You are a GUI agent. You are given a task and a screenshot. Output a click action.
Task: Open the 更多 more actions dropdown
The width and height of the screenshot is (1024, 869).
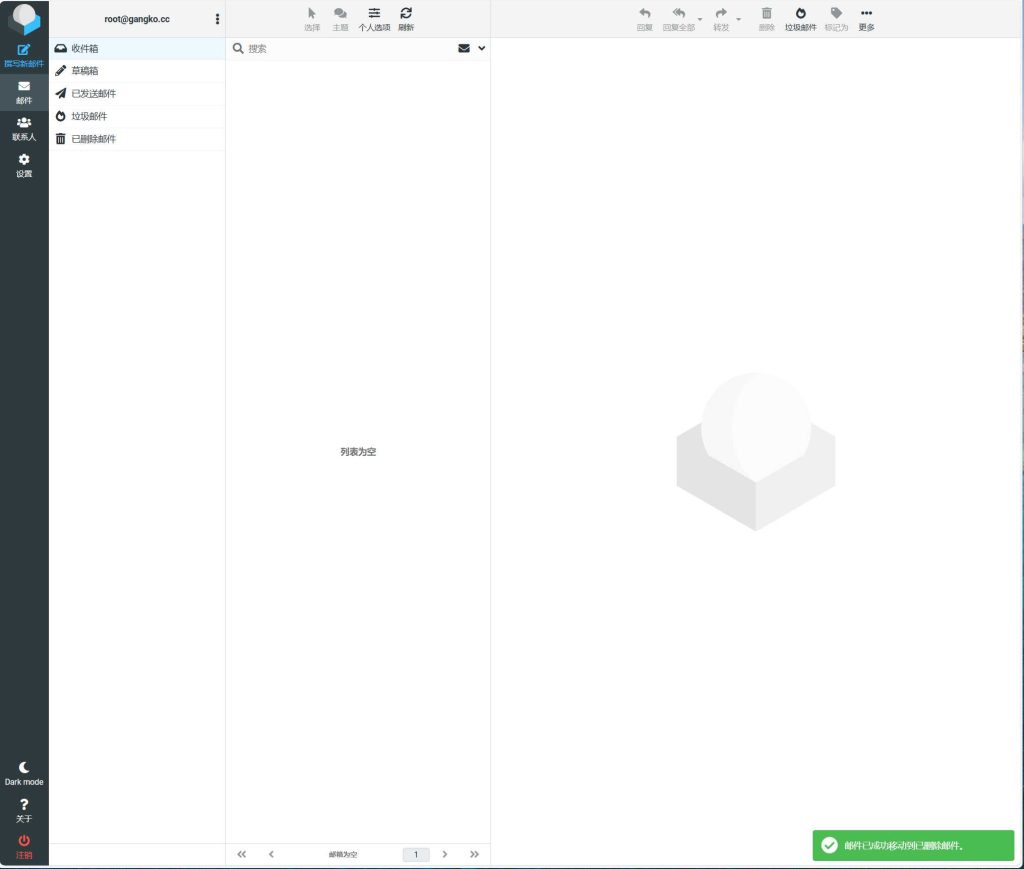[866, 18]
